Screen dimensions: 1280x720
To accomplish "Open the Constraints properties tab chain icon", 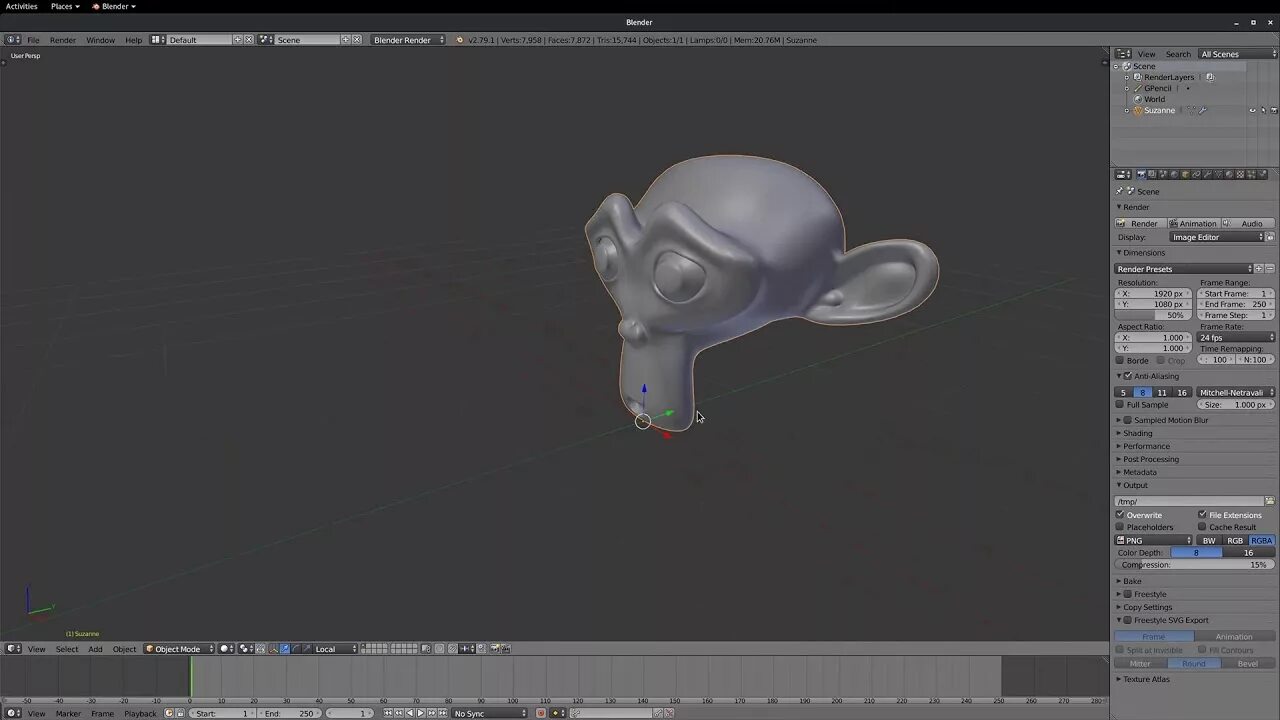I will [x=1196, y=175].
